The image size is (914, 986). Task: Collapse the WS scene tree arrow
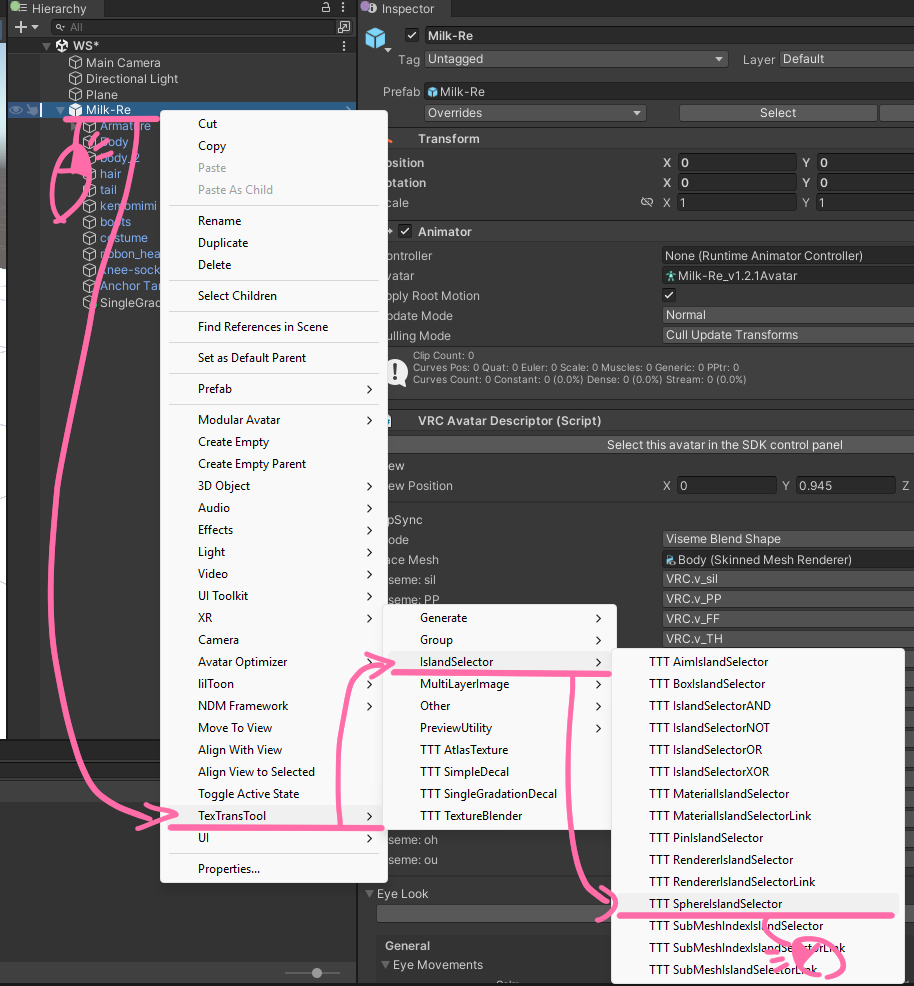(x=46, y=46)
